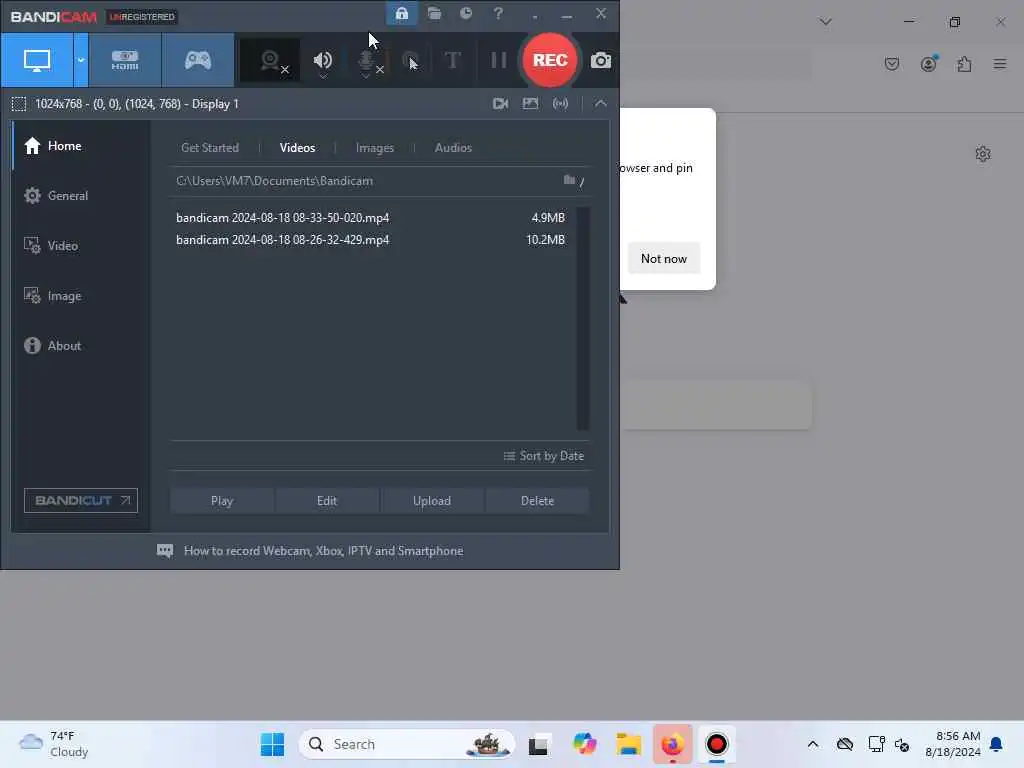1024x768 pixels.
Task: Switch to Firefox on taskbar
Action: pyautogui.click(x=673, y=744)
